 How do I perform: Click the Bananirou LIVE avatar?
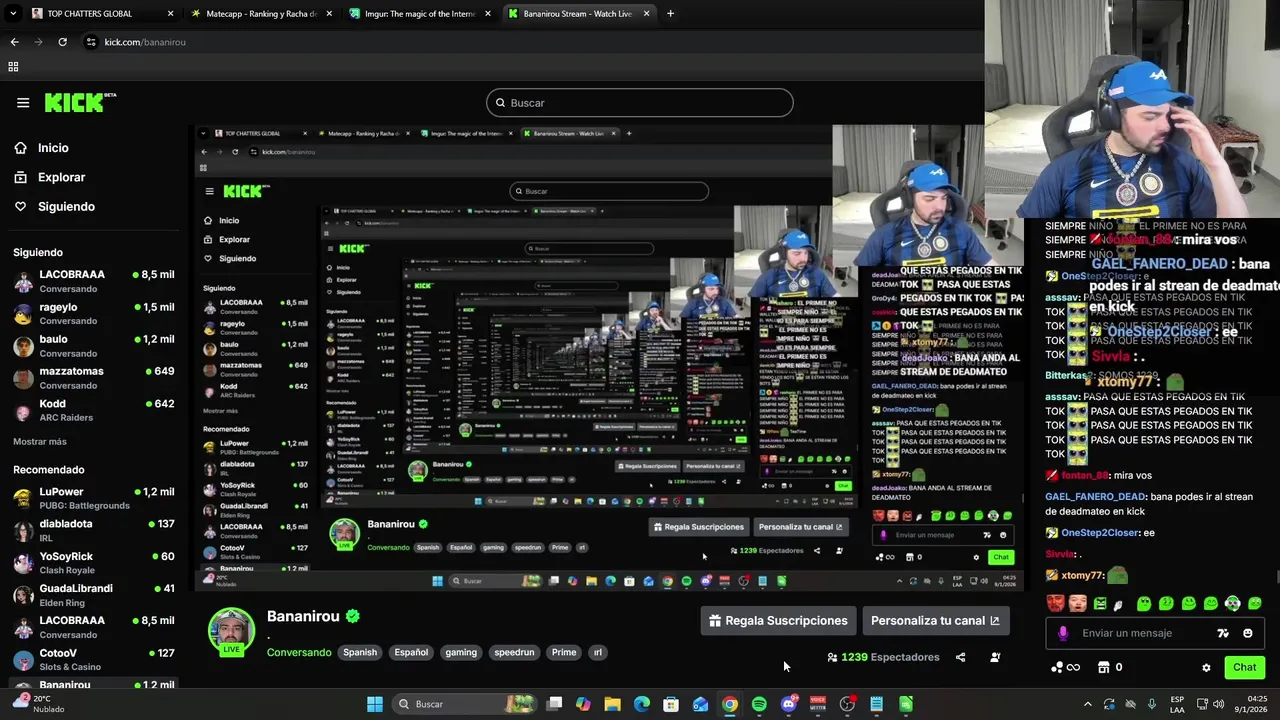tap(231, 632)
